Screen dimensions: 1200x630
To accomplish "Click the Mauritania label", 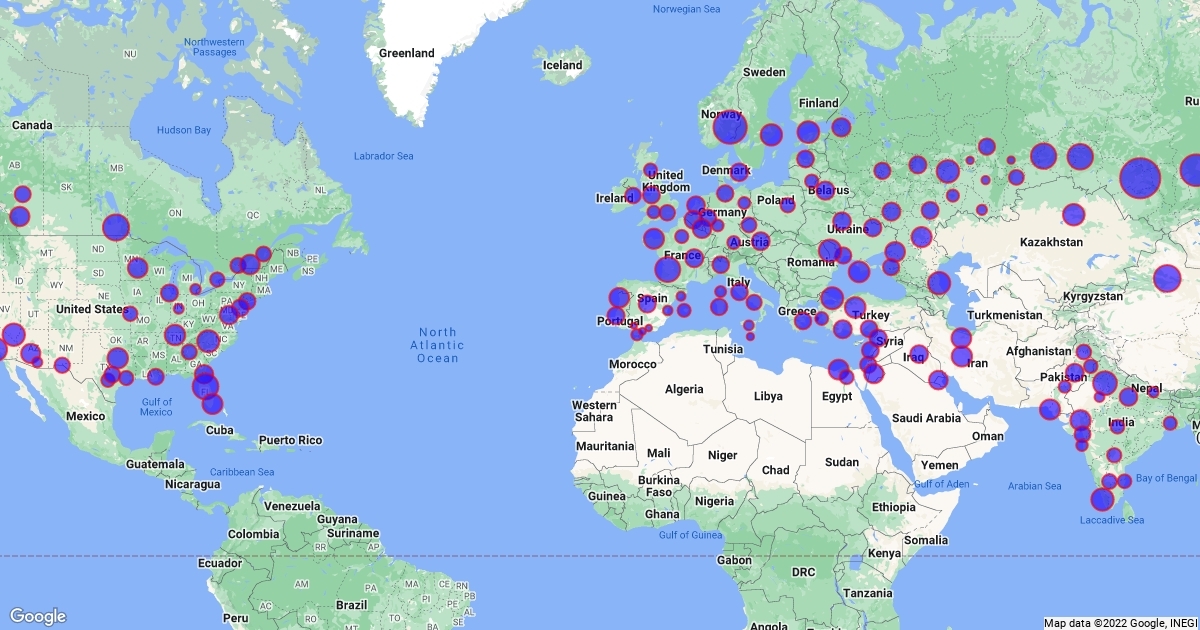I will [605, 446].
